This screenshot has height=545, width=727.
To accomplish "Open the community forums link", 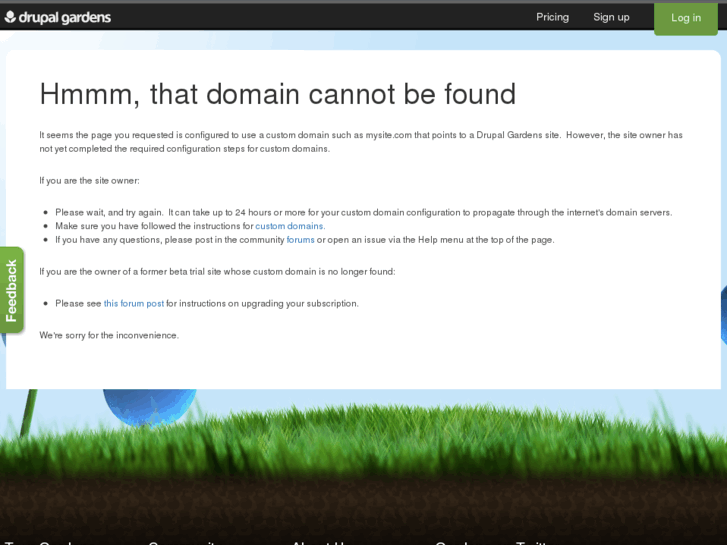I will [x=300, y=240].
